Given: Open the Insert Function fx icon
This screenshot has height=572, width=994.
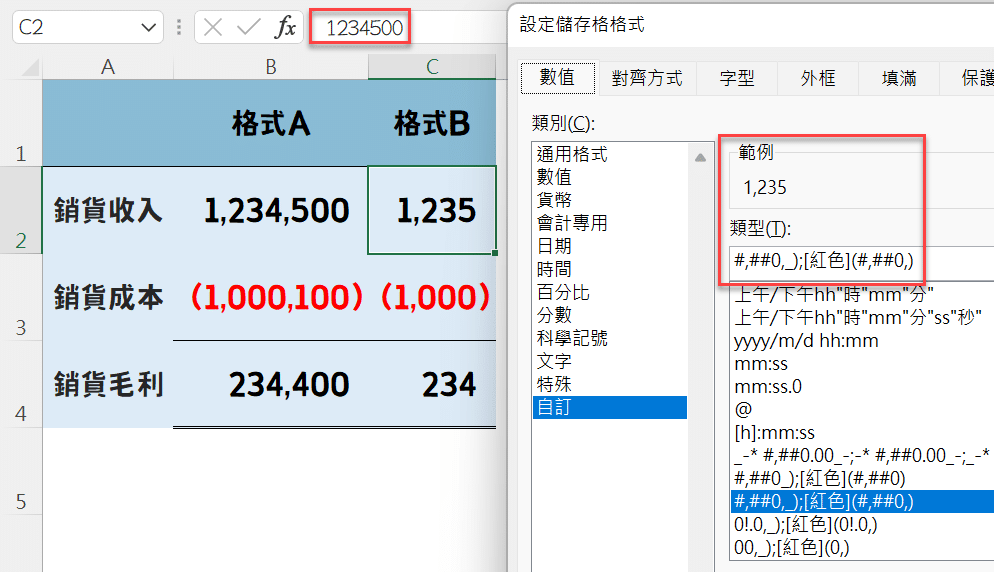Looking at the screenshot, I should pyautogui.click(x=285, y=27).
